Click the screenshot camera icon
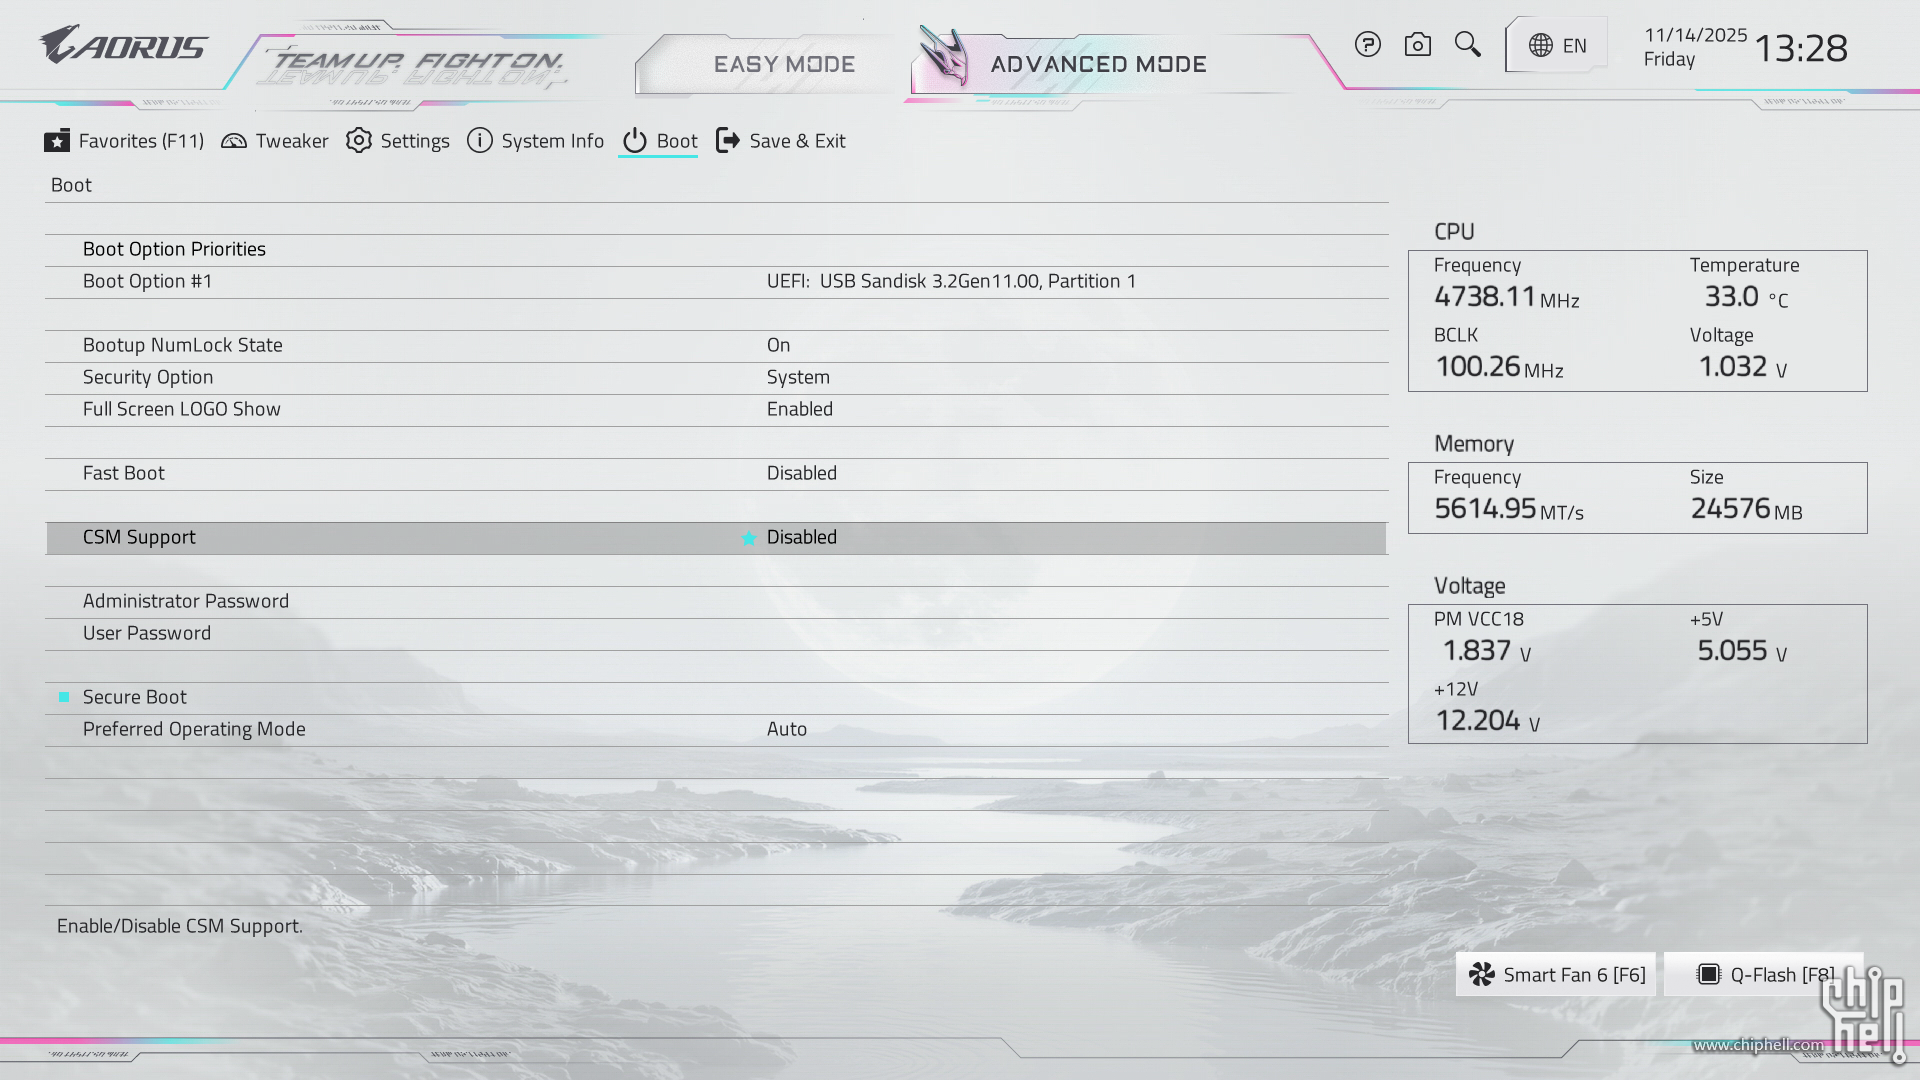 click(1417, 45)
